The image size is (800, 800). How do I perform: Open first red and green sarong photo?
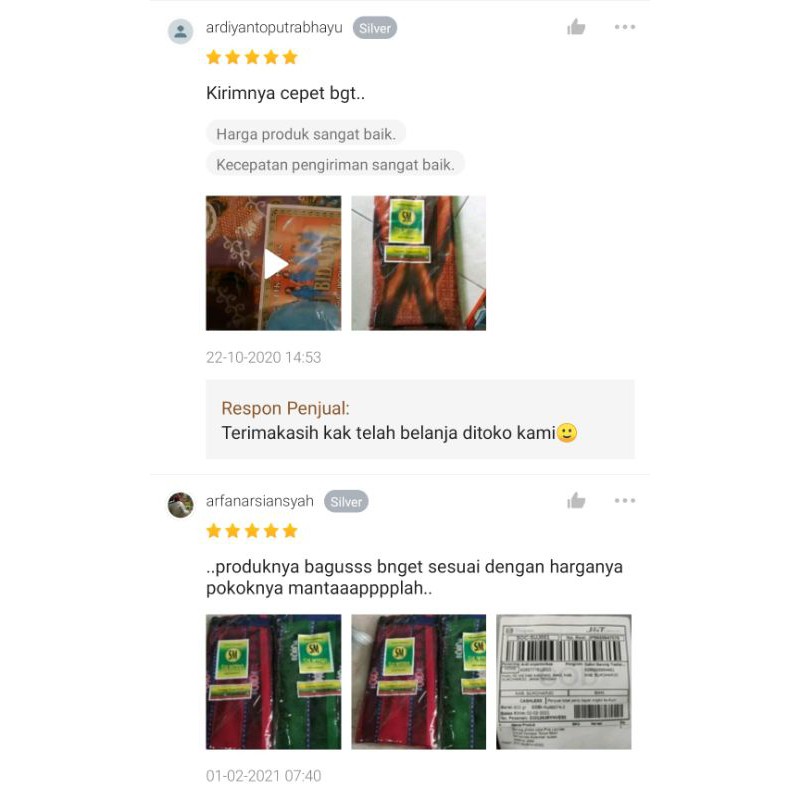pos(273,682)
